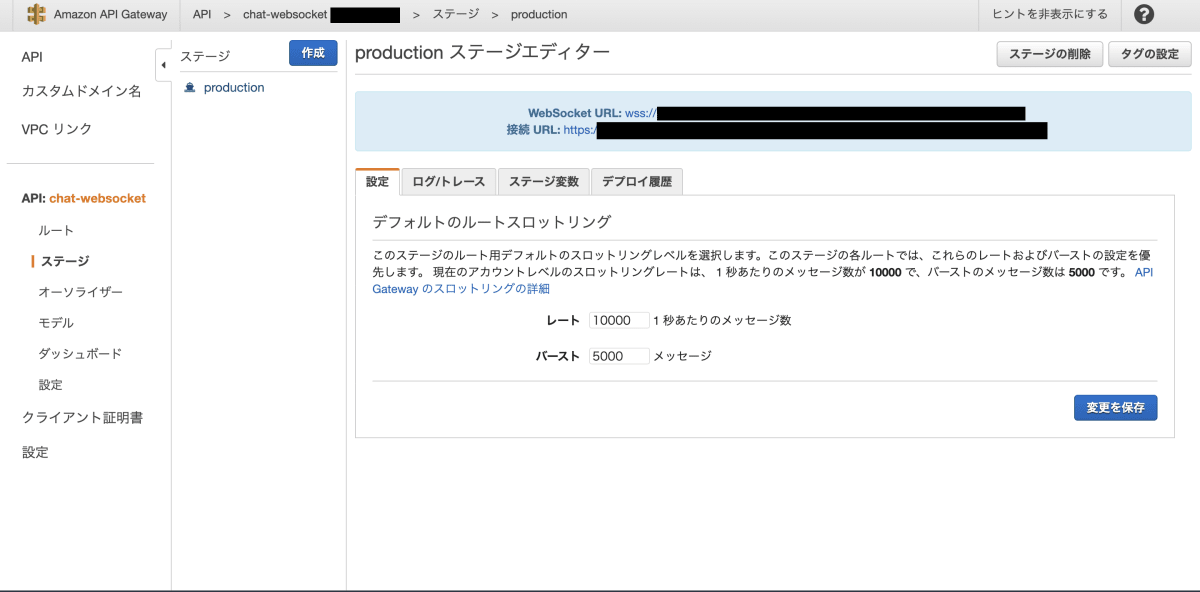Open オーソライザー in the sidebar

click(x=80, y=292)
